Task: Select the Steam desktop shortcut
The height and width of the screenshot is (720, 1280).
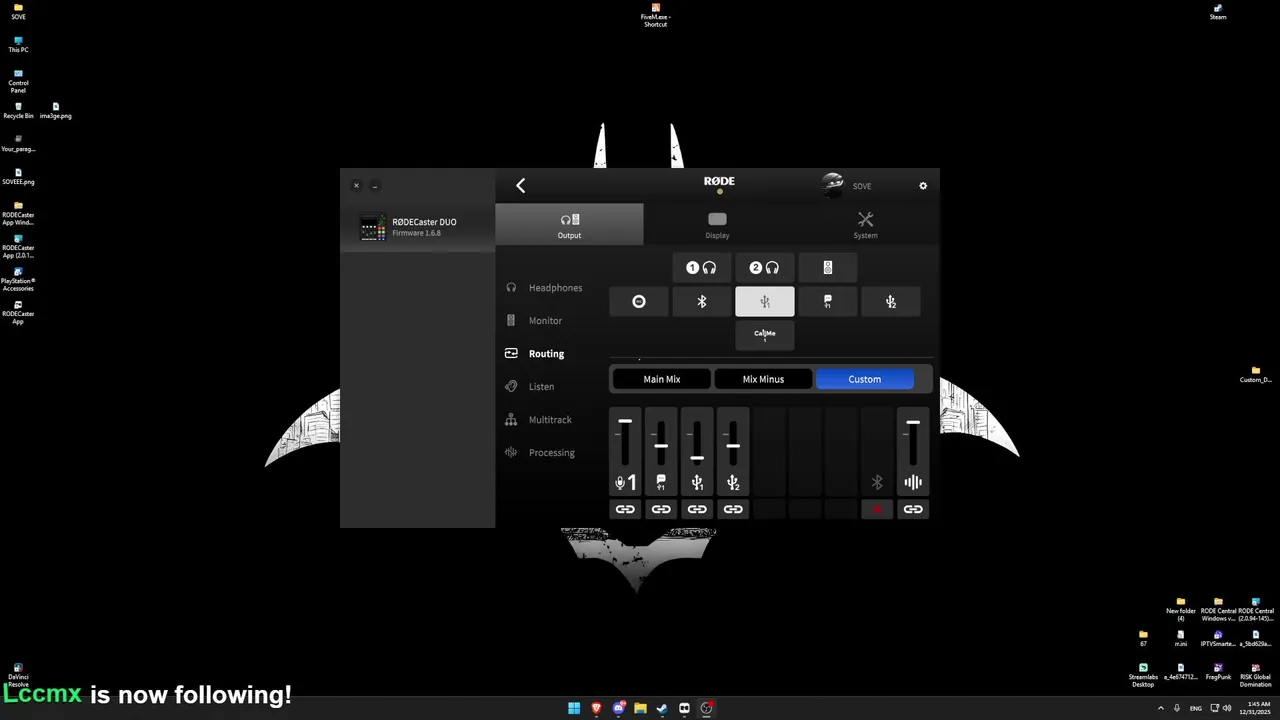Action: [1218, 11]
